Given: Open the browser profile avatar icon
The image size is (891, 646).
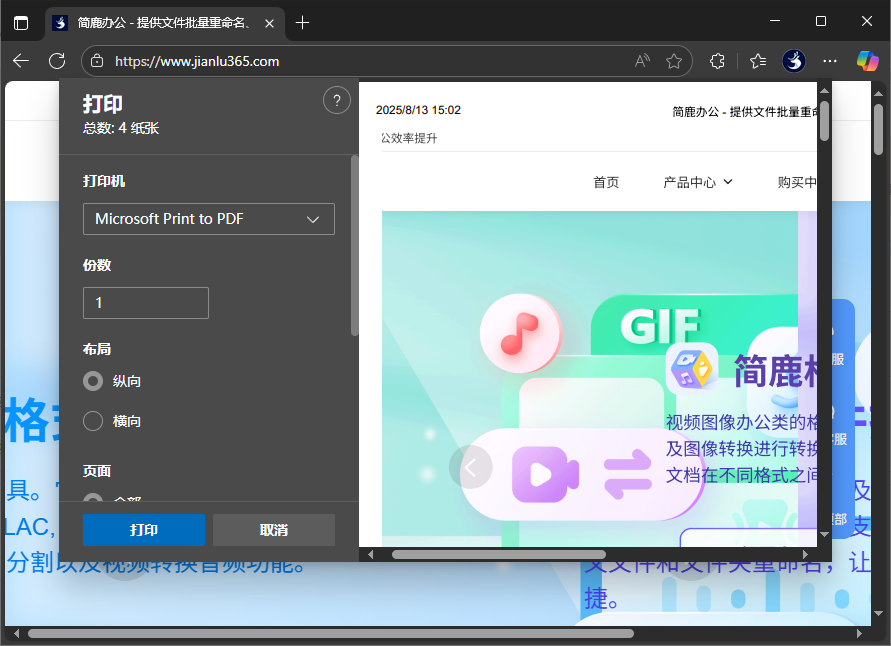Looking at the screenshot, I should pyautogui.click(x=793, y=61).
